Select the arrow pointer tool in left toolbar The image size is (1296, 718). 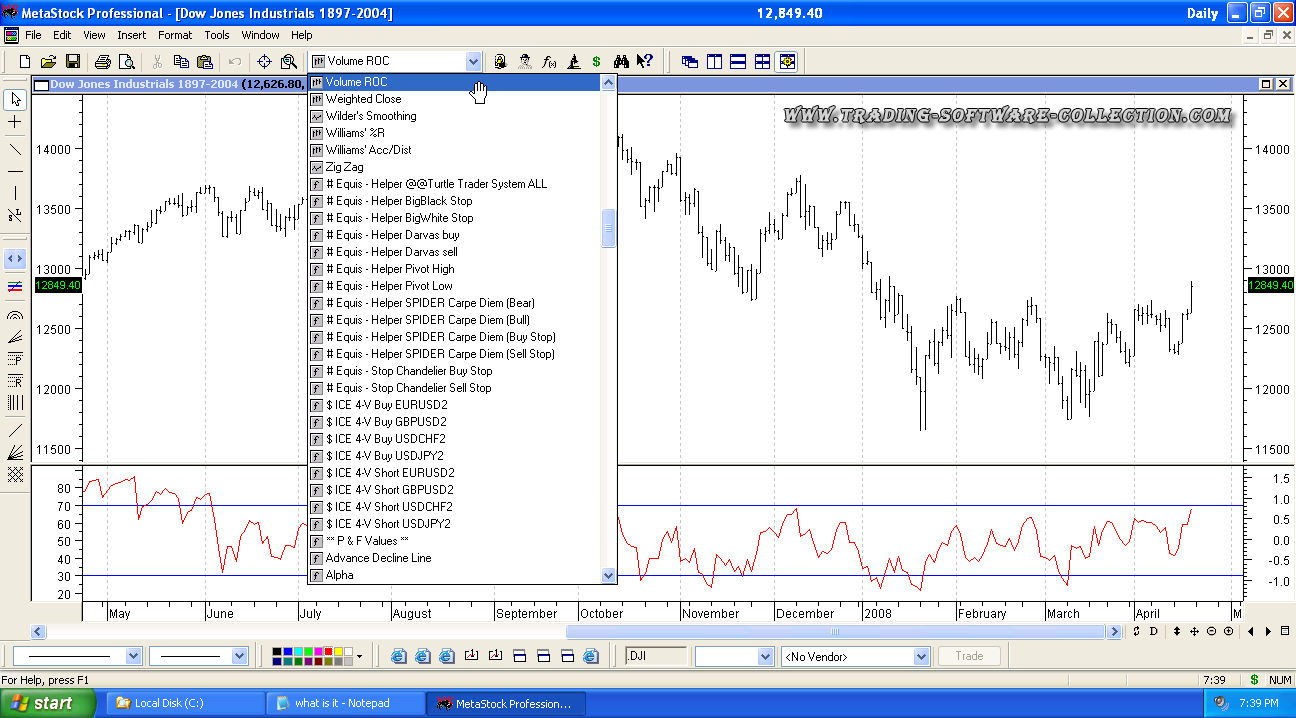tap(15, 99)
